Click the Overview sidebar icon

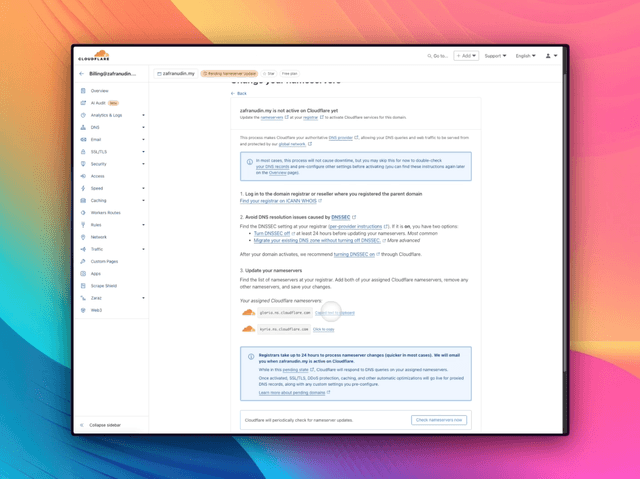pyautogui.click(x=83, y=91)
